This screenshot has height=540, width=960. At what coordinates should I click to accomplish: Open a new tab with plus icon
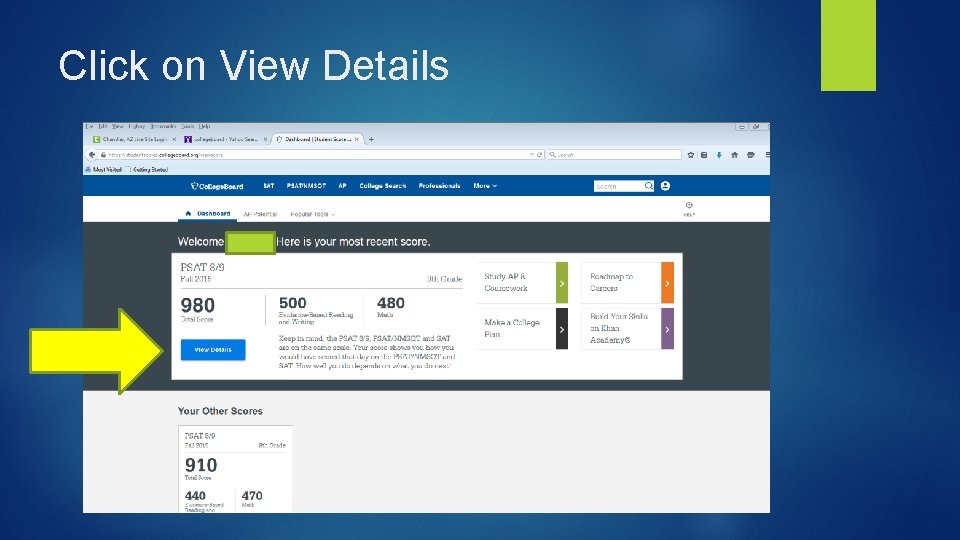(x=371, y=140)
